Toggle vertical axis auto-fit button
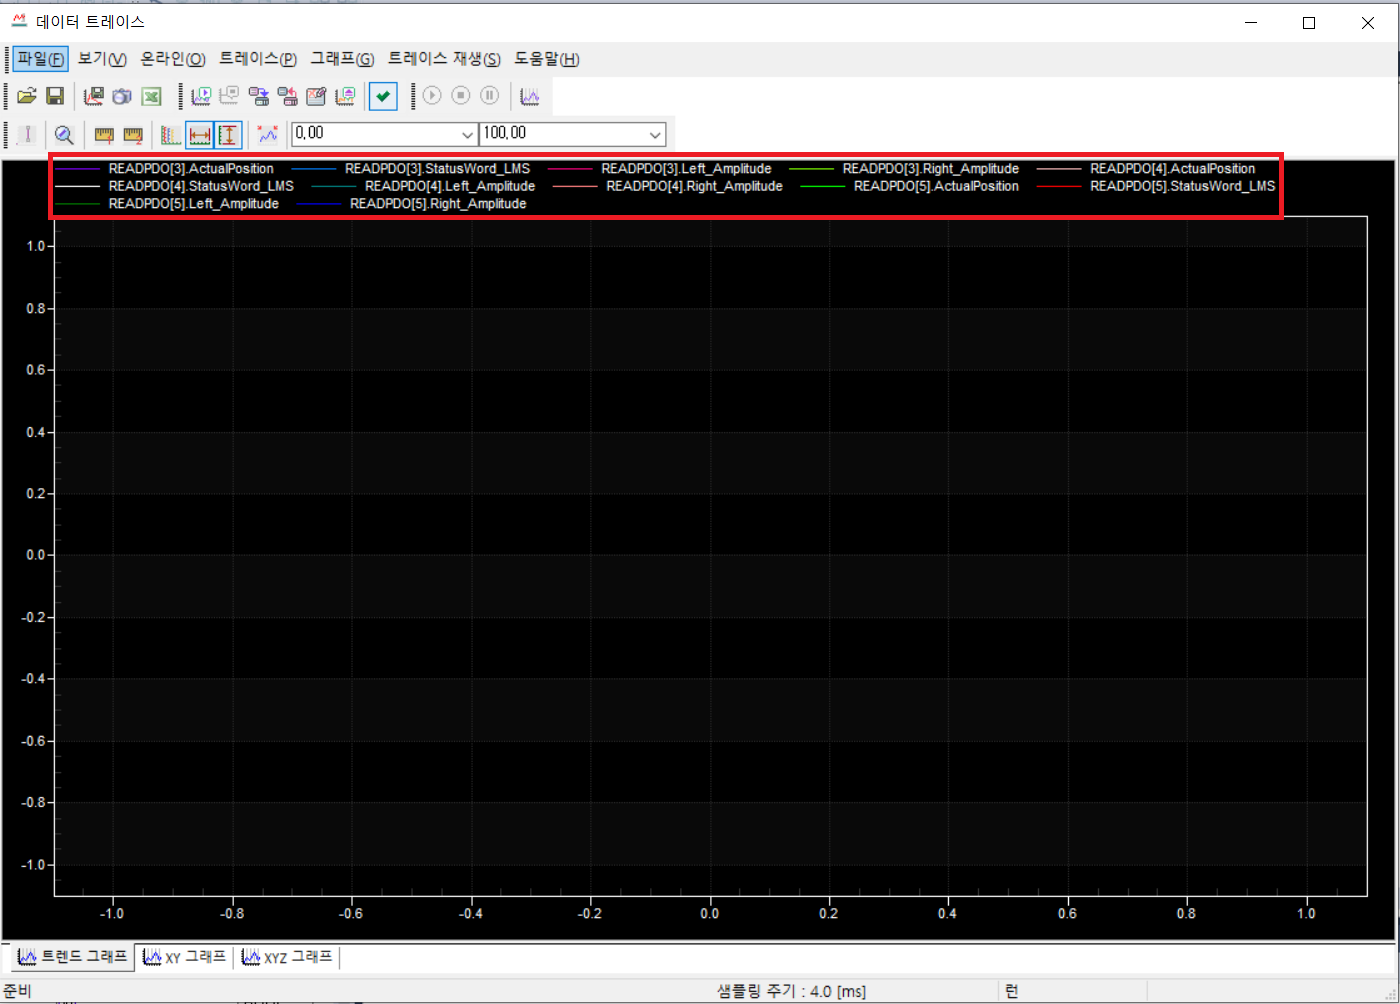 click(x=229, y=135)
